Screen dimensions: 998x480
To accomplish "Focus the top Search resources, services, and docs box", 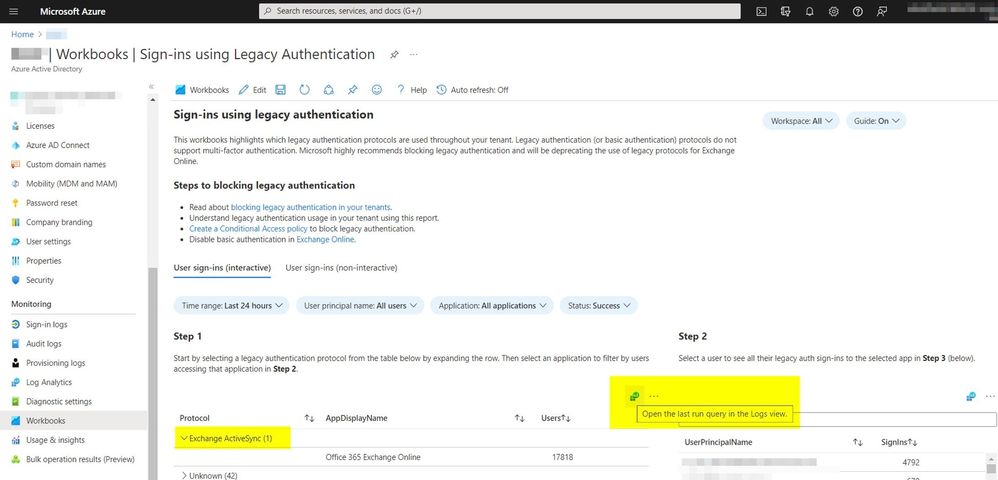I will (x=500, y=11).
